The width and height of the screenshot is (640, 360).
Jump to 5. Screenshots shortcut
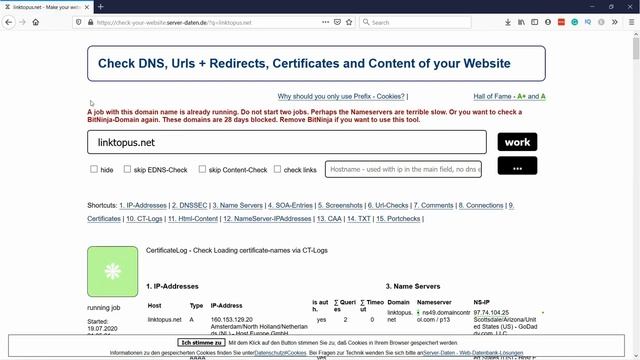pos(340,205)
